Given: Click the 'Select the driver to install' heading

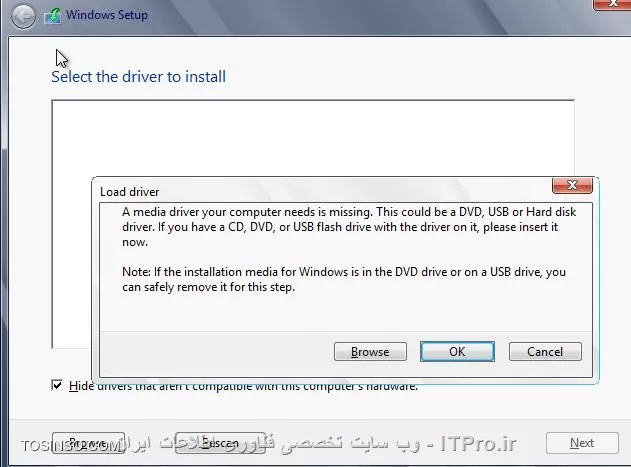Looking at the screenshot, I should [138, 76].
